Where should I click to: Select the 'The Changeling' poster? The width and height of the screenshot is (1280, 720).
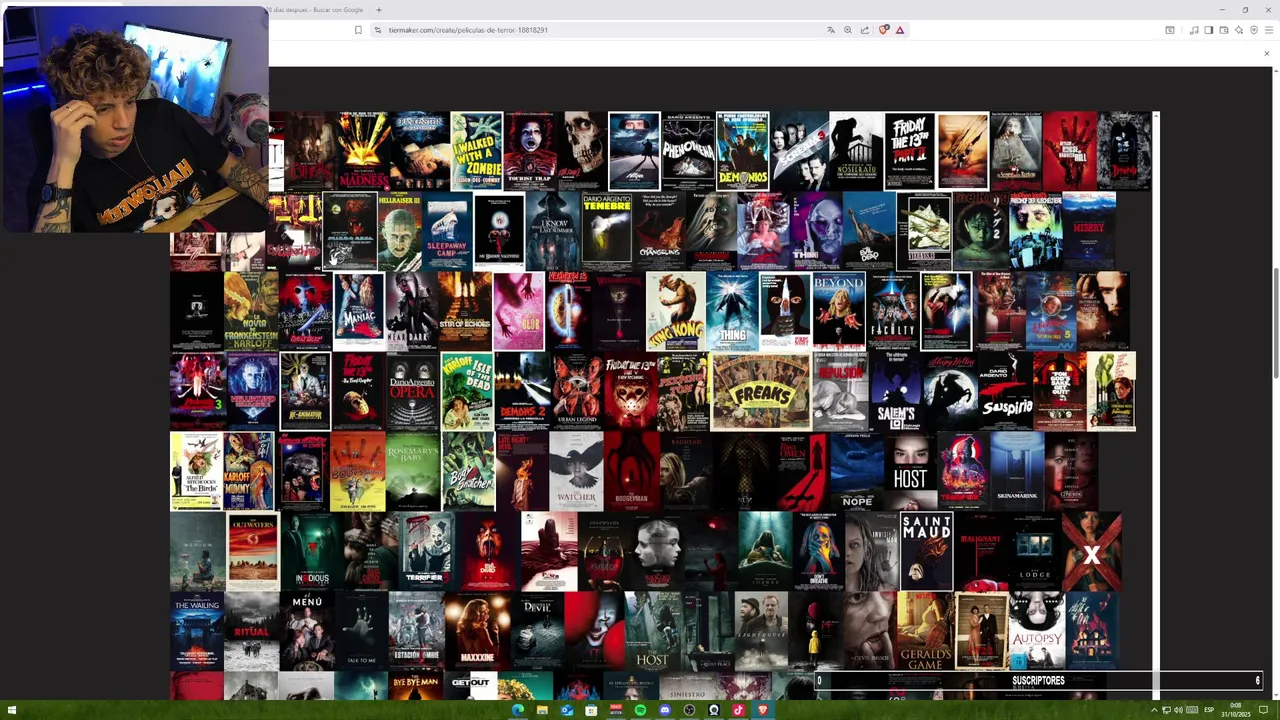tap(660, 231)
